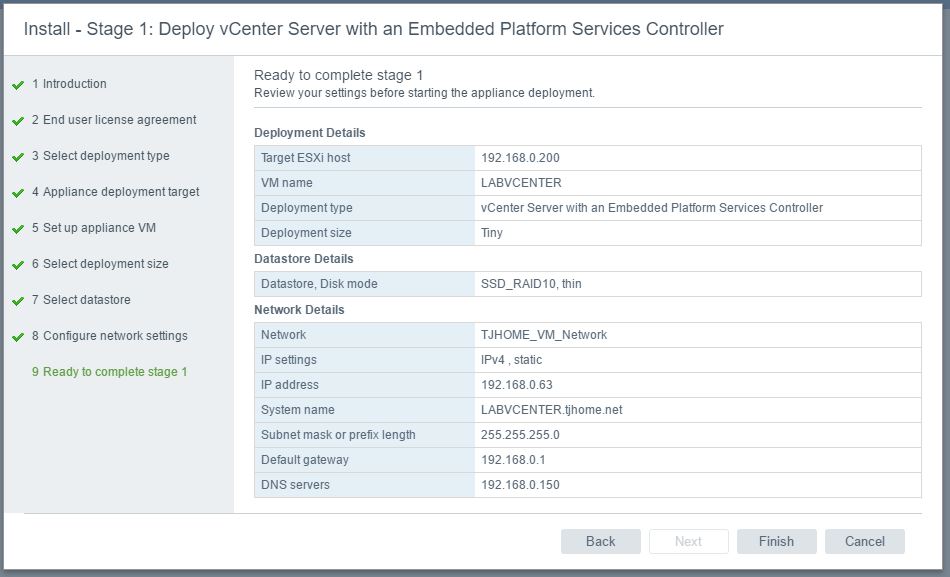
Task: Click the Deployment size label cell
Action: pyautogui.click(x=365, y=233)
